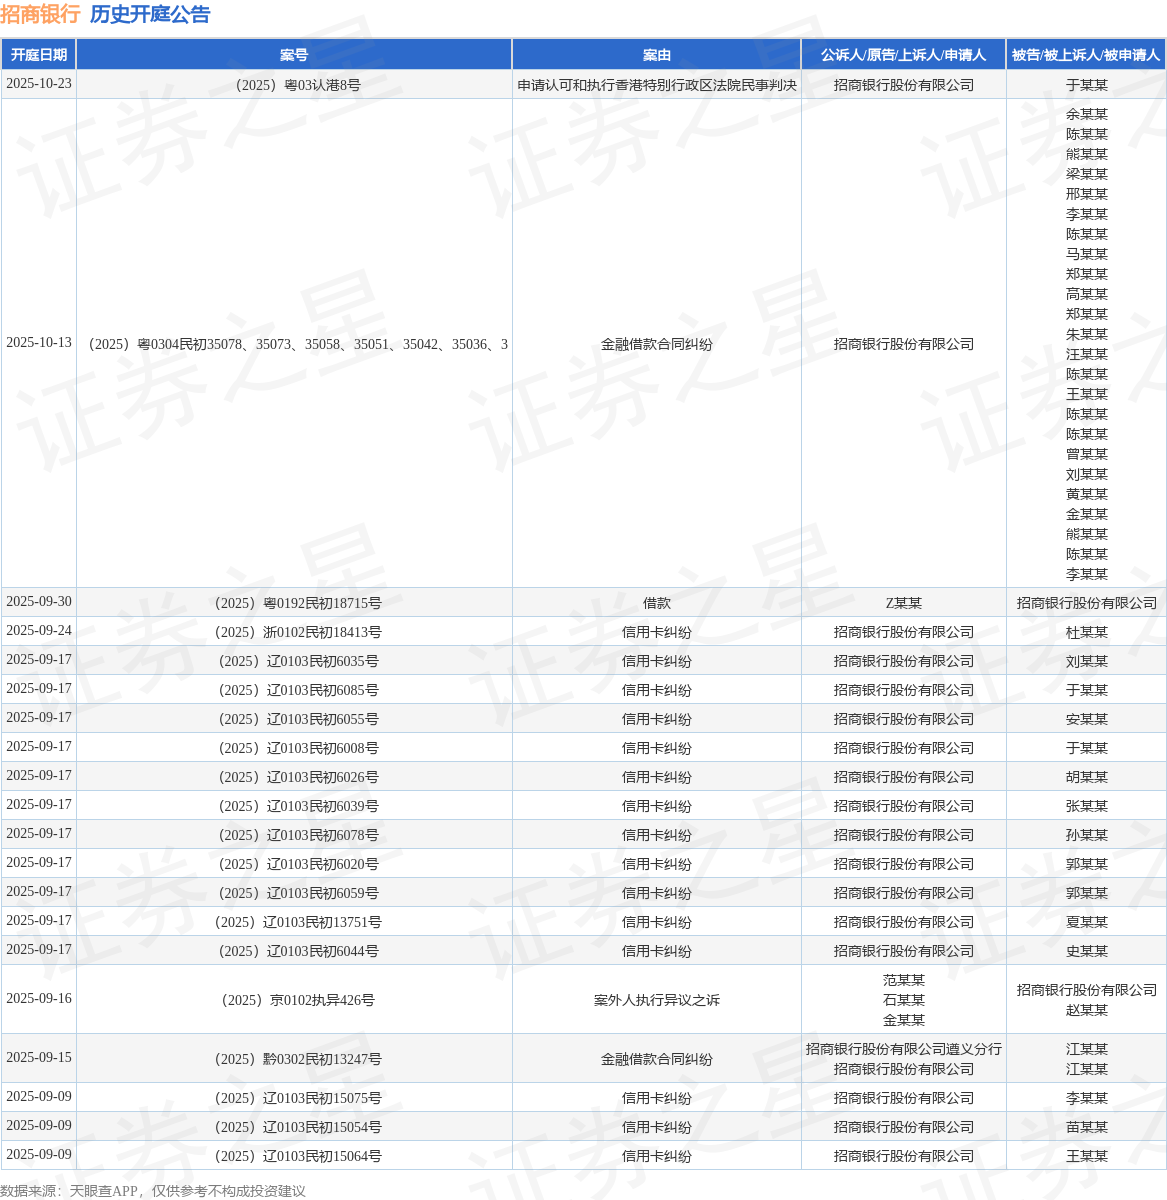Click case number 辽0103民初15075号
The image size is (1167, 1200).
click(294, 1098)
